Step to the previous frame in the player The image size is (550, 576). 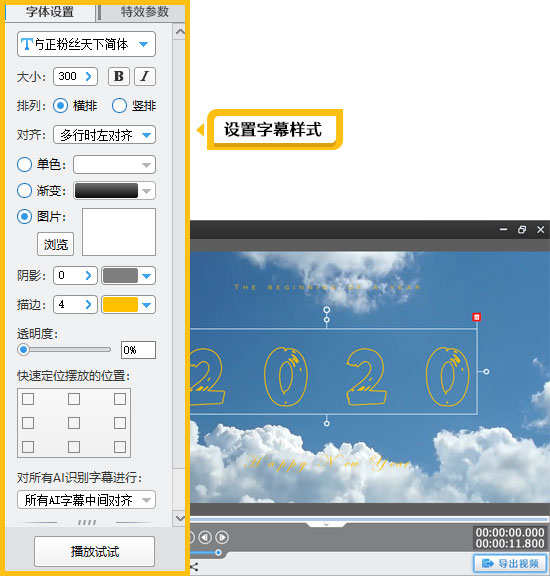[x=205, y=537]
